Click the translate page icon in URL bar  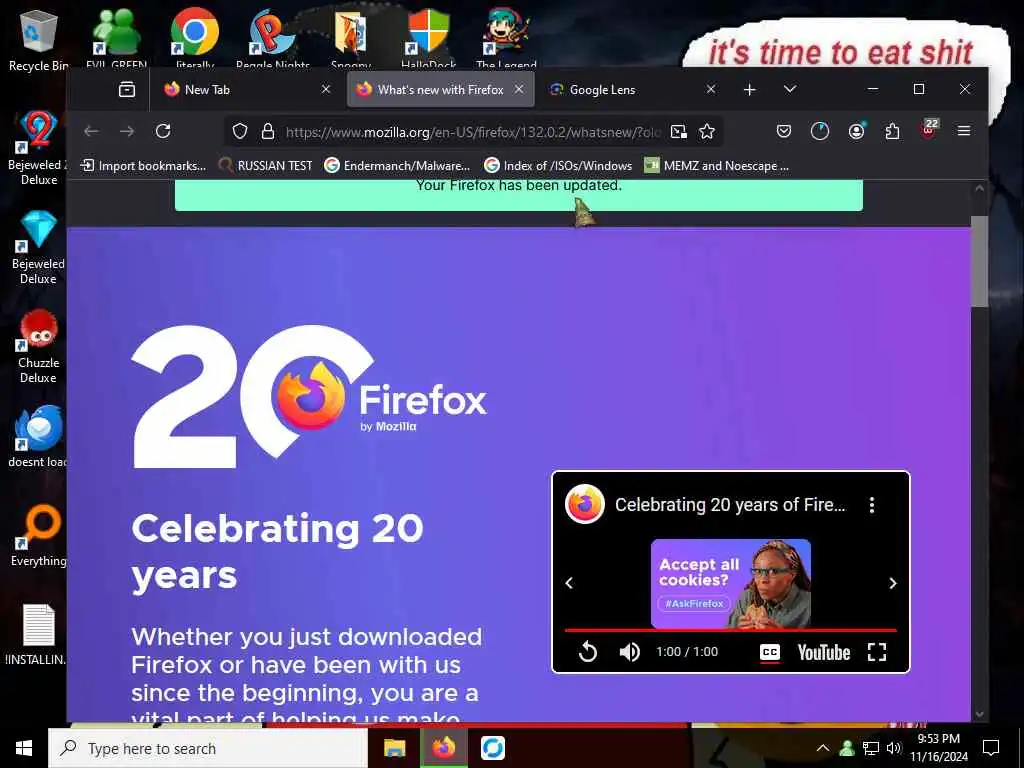(x=679, y=131)
